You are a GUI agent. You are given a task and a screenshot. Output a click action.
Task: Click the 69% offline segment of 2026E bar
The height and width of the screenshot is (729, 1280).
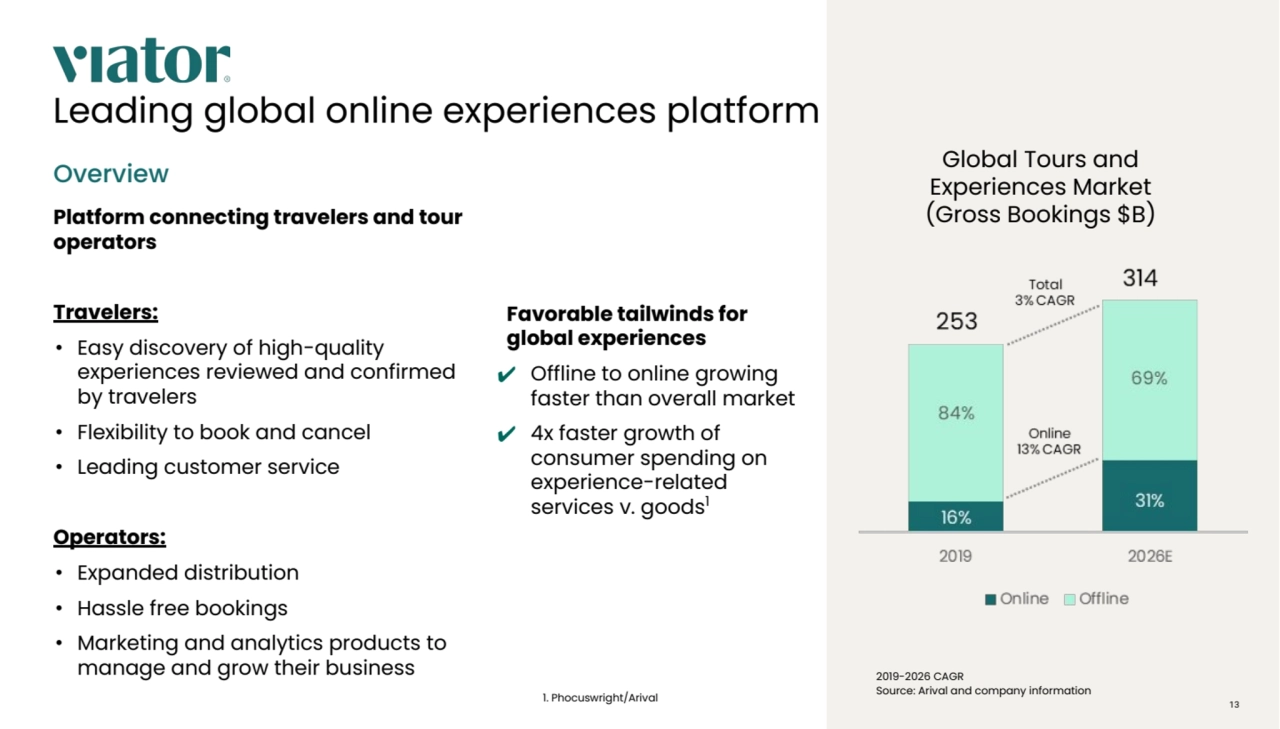(1149, 381)
